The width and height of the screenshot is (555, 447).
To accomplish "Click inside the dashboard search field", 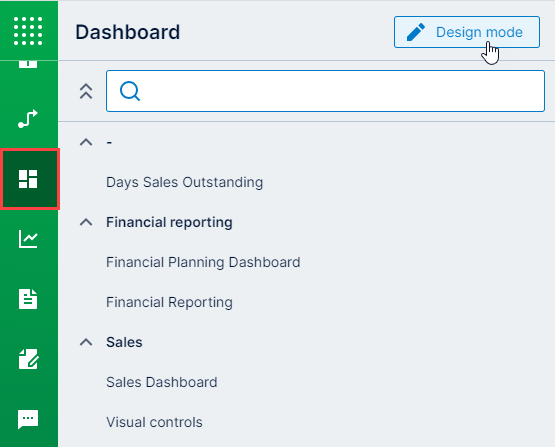I will click(x=325, y=91).
